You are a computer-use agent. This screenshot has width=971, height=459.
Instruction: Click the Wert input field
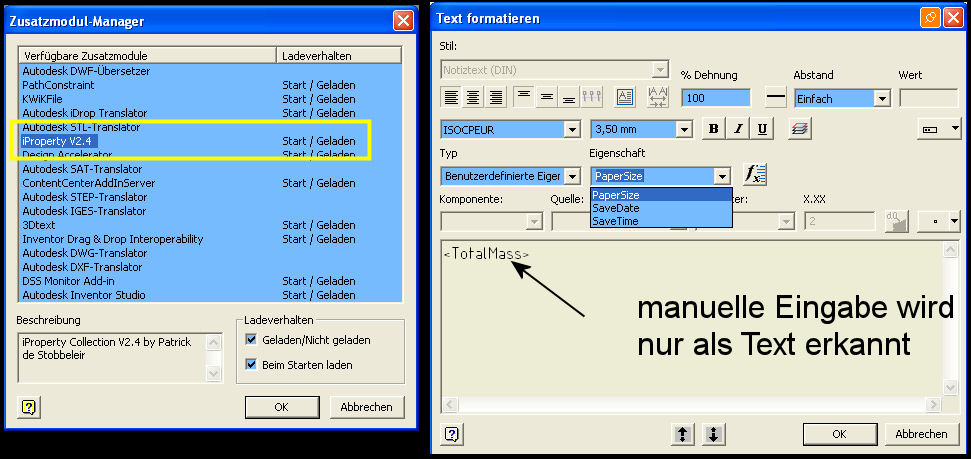point(928,98)
